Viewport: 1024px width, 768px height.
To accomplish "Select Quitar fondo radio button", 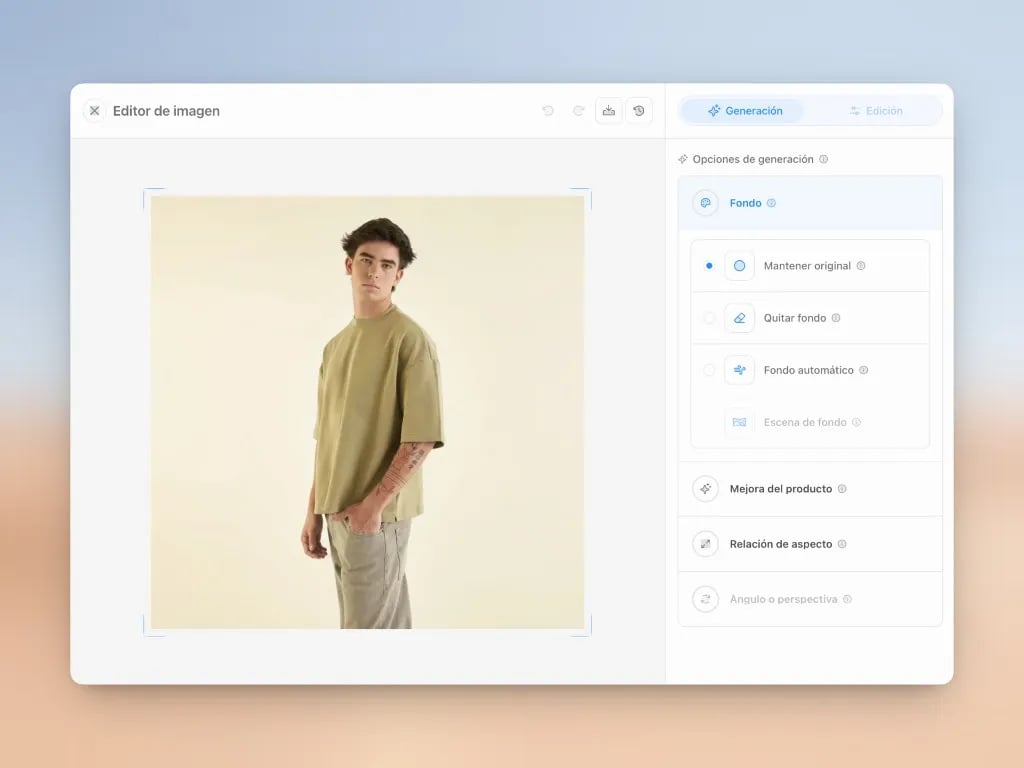I will pyautogui.click(x=709, y=318).
